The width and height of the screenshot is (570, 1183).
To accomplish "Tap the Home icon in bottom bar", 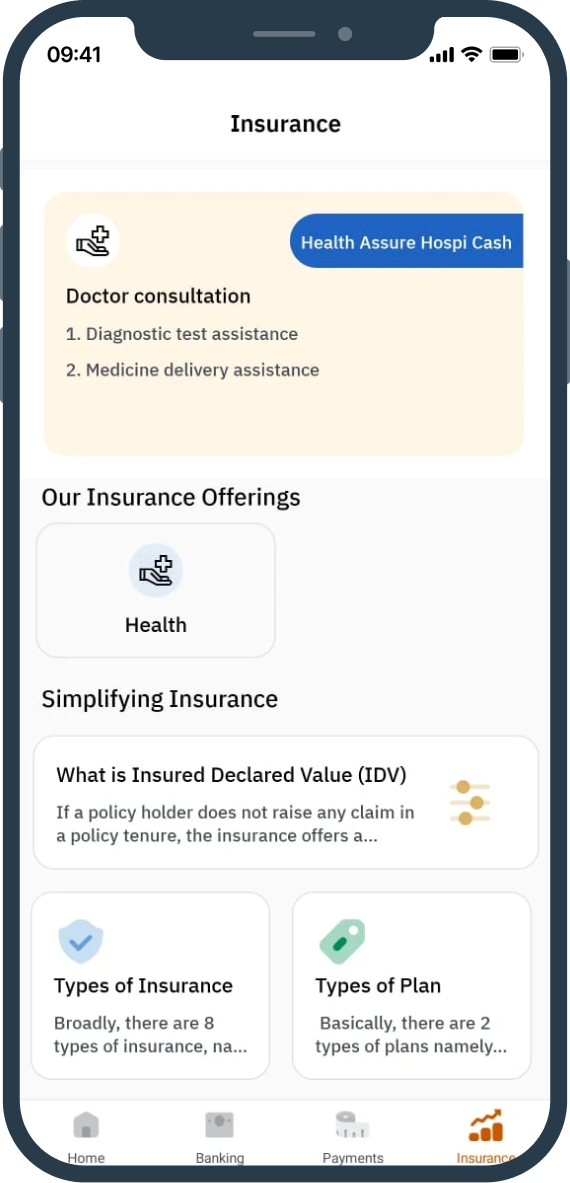I will click(x=86, y=1125).
